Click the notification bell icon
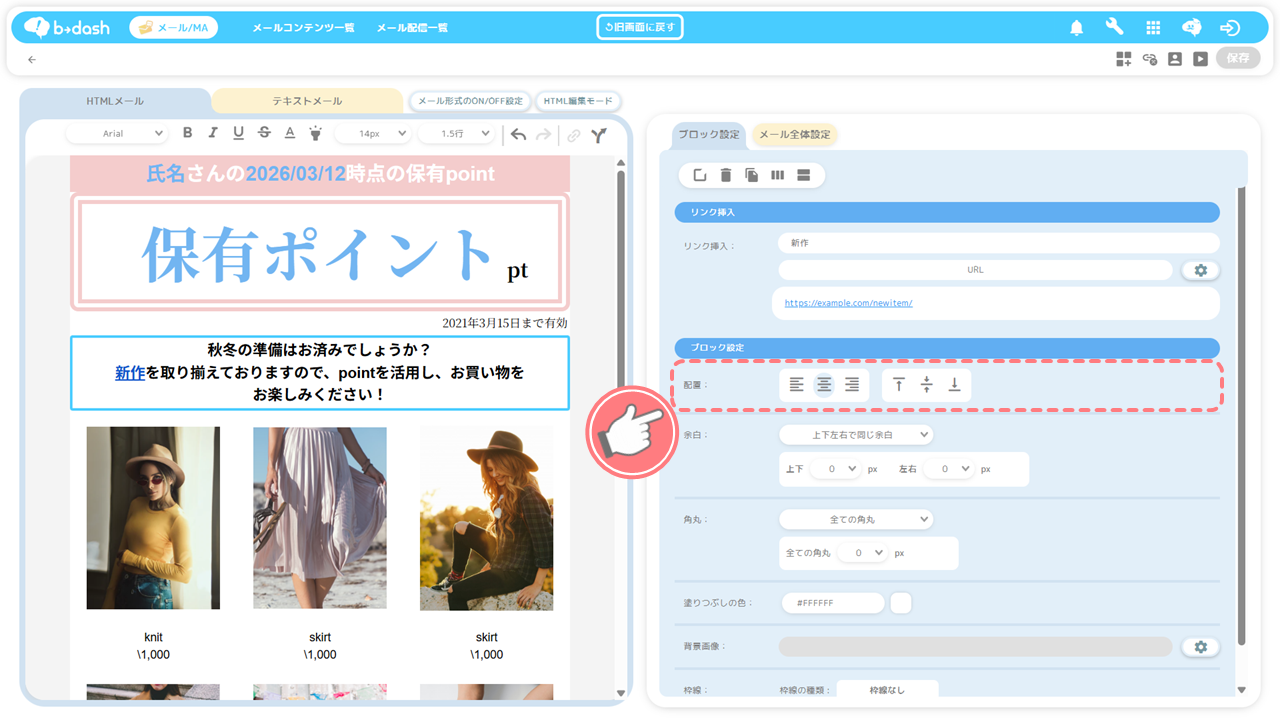This screenshot has height=720, width=1280. 1077,28
